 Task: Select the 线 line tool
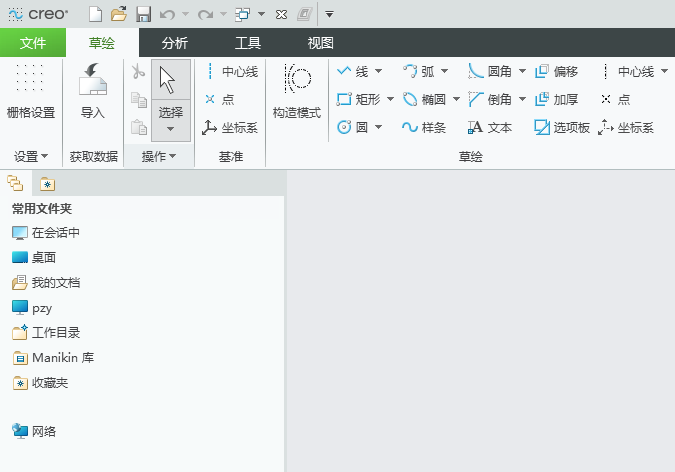click(352, 71)
